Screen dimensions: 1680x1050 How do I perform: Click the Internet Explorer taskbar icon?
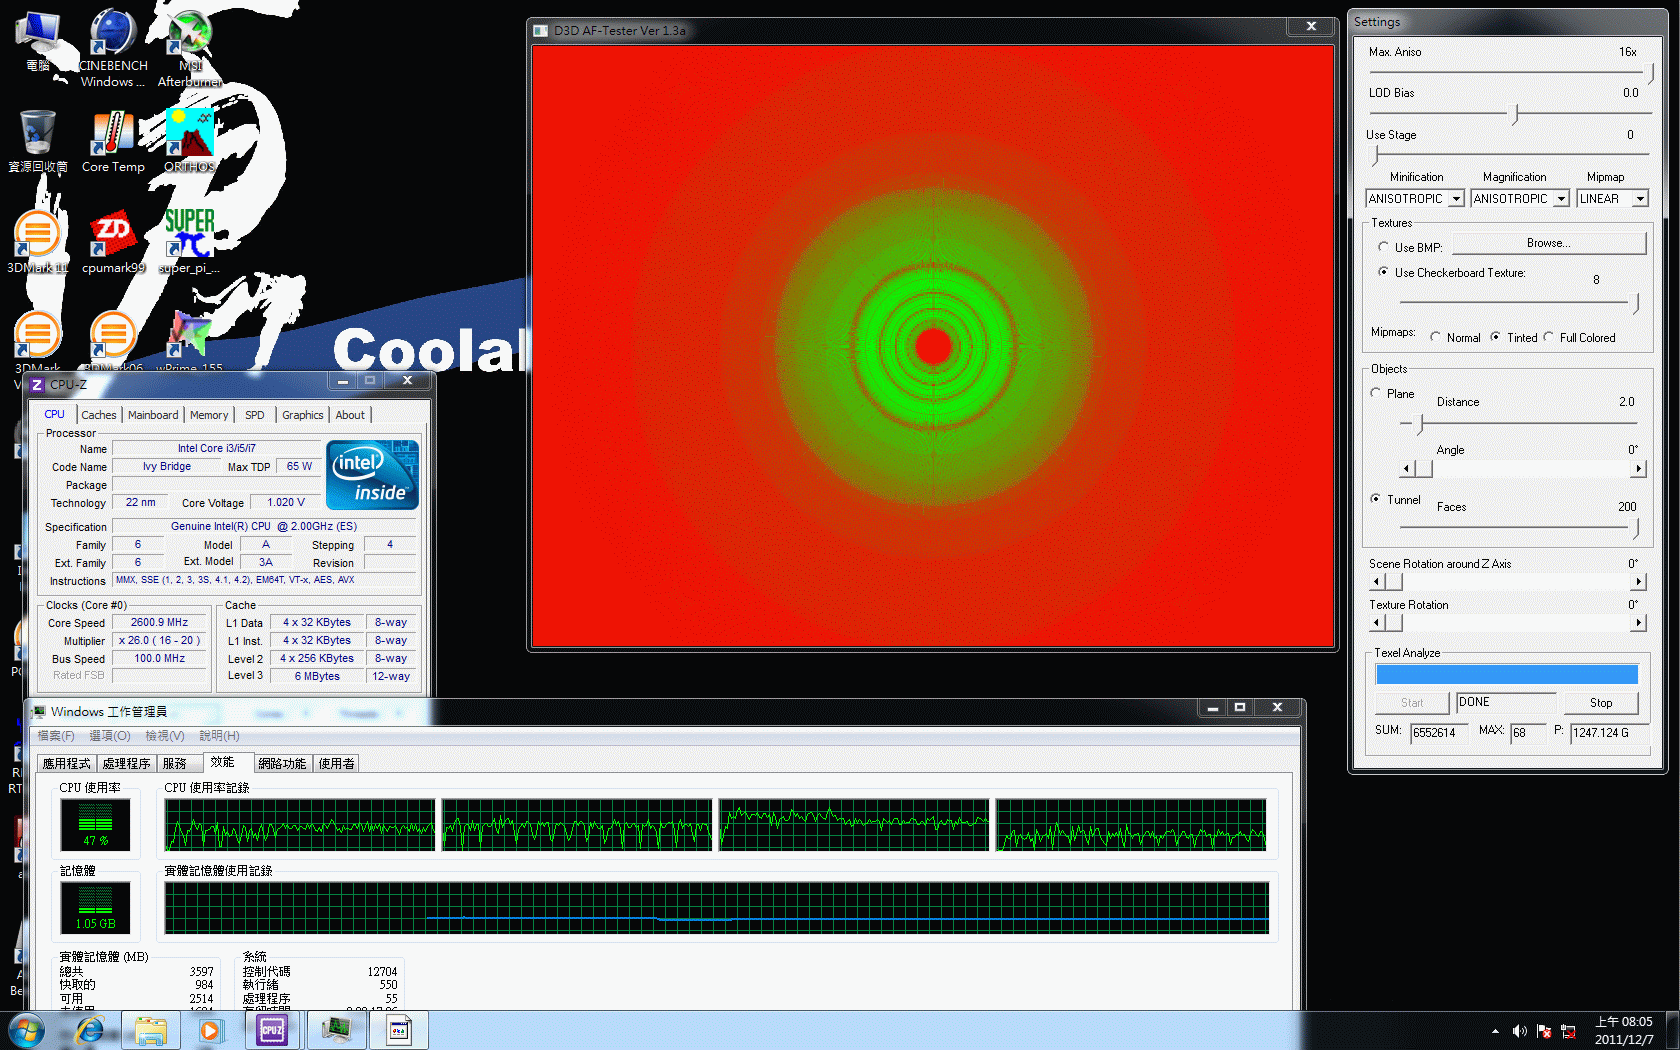(90, 1030)
